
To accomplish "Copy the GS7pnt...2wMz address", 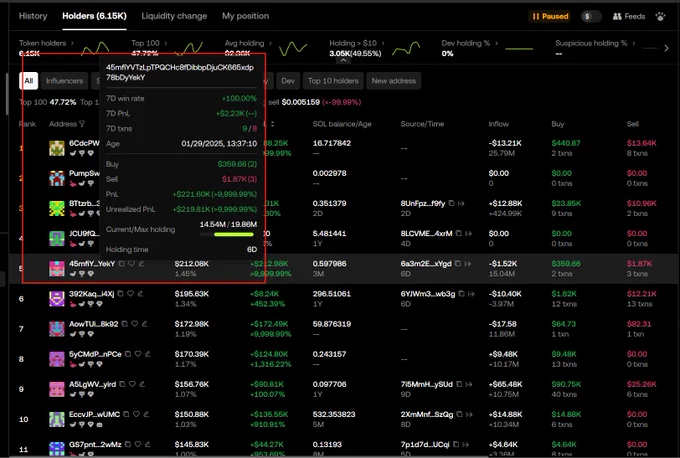I will [128, 445].
